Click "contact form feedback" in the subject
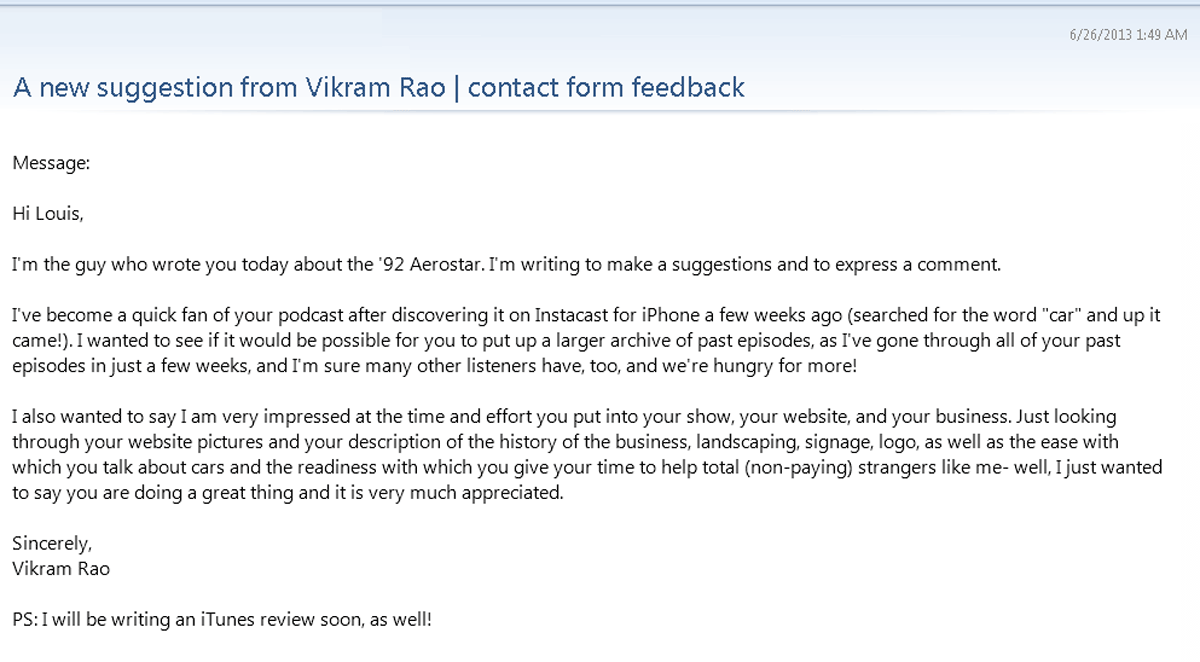Image resolution: width=1200 pixels, height=662 pixels. (606, 88)
